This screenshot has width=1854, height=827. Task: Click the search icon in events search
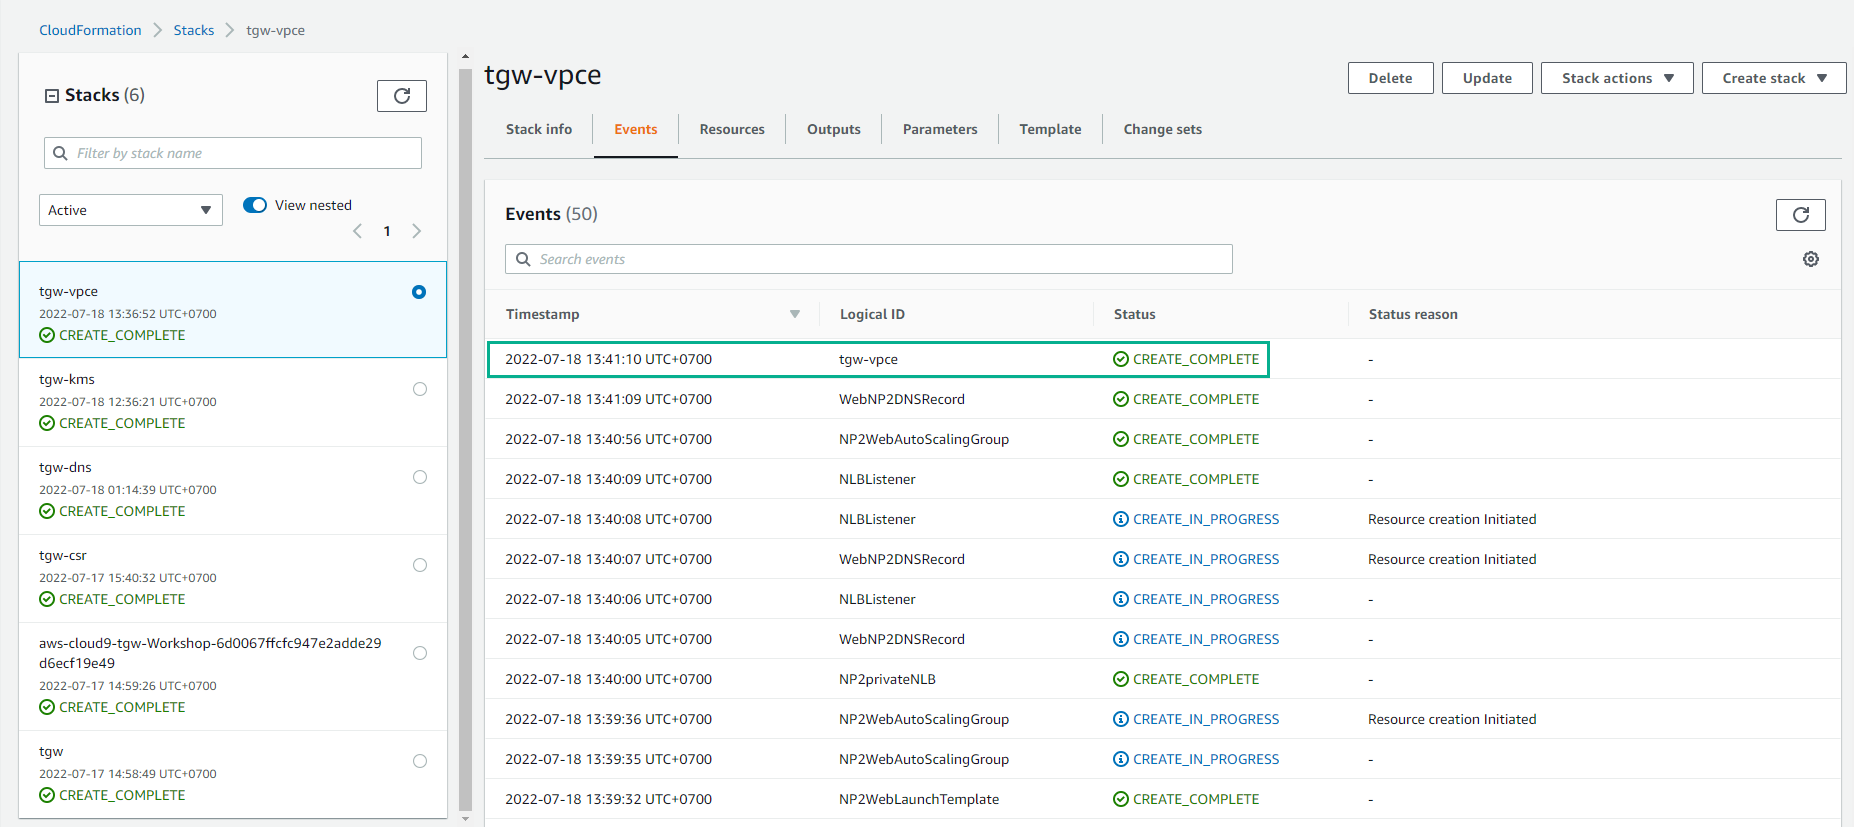[523, 259]
